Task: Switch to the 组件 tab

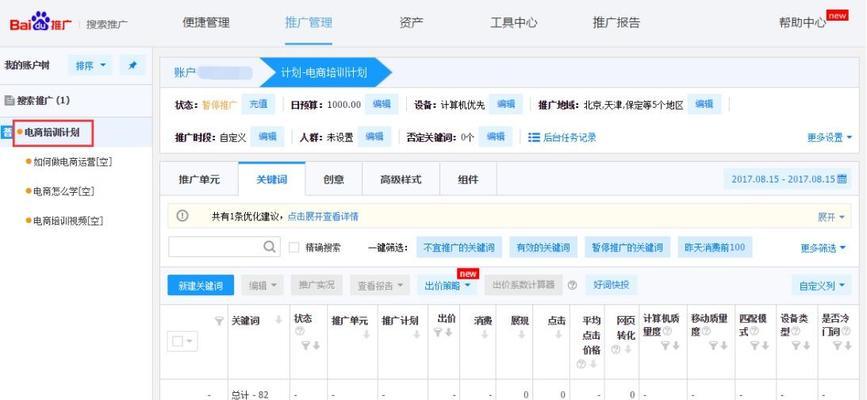Action: click(x=468, y=179)
